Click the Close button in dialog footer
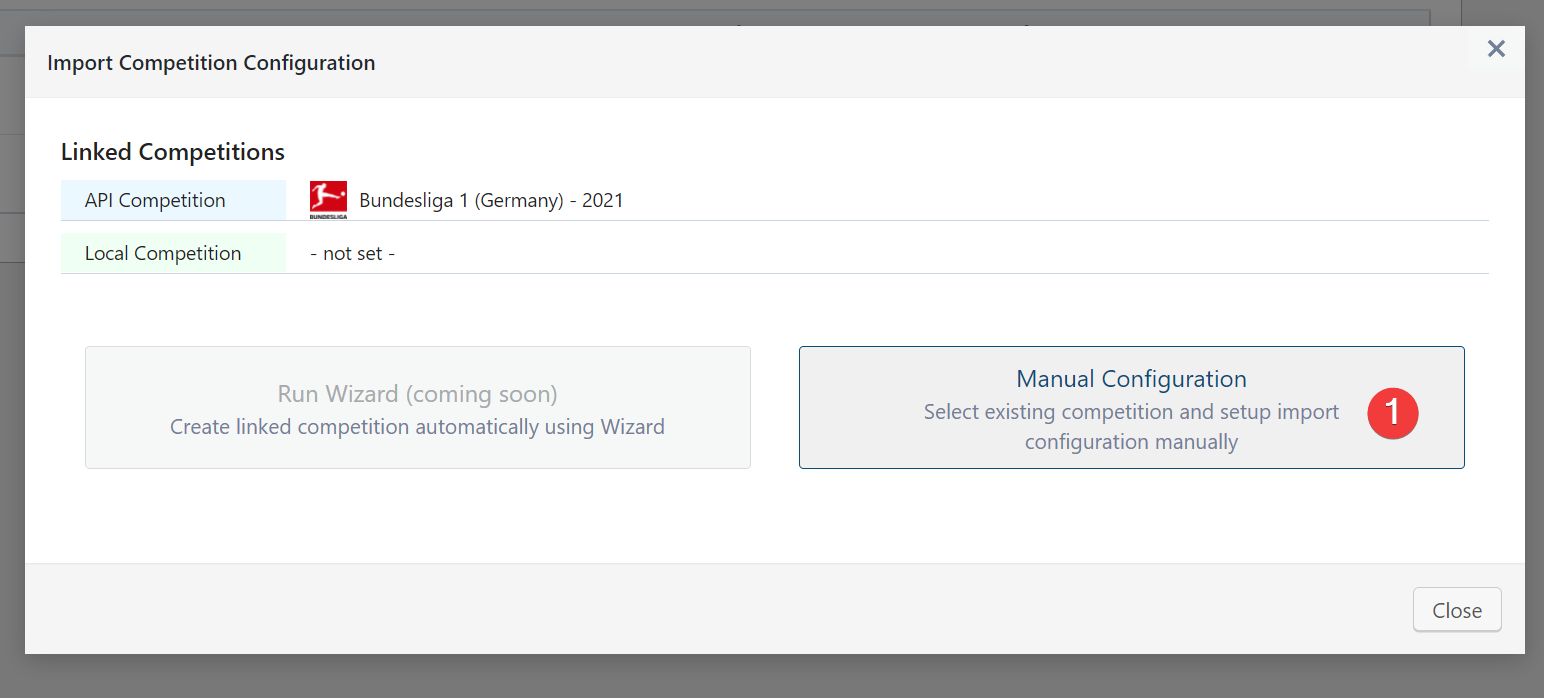The height and width of the screenshot is (698, 1544). click(x=1457, y=610)
